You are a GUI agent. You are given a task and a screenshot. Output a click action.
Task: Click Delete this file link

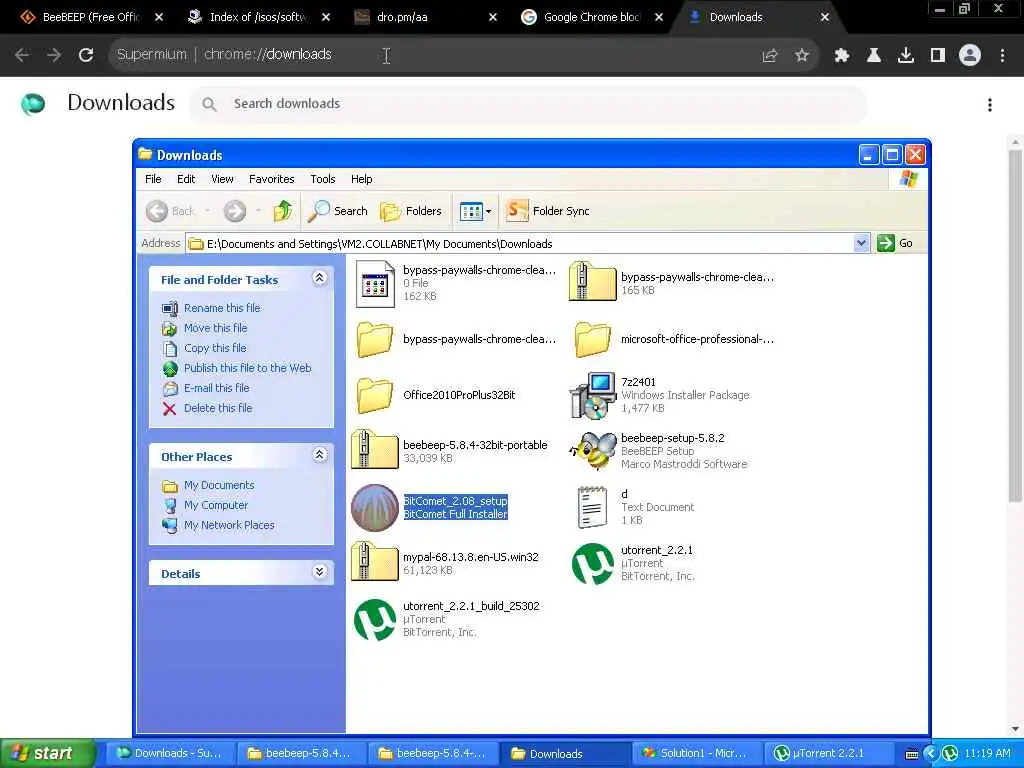[x=218, y=408]
